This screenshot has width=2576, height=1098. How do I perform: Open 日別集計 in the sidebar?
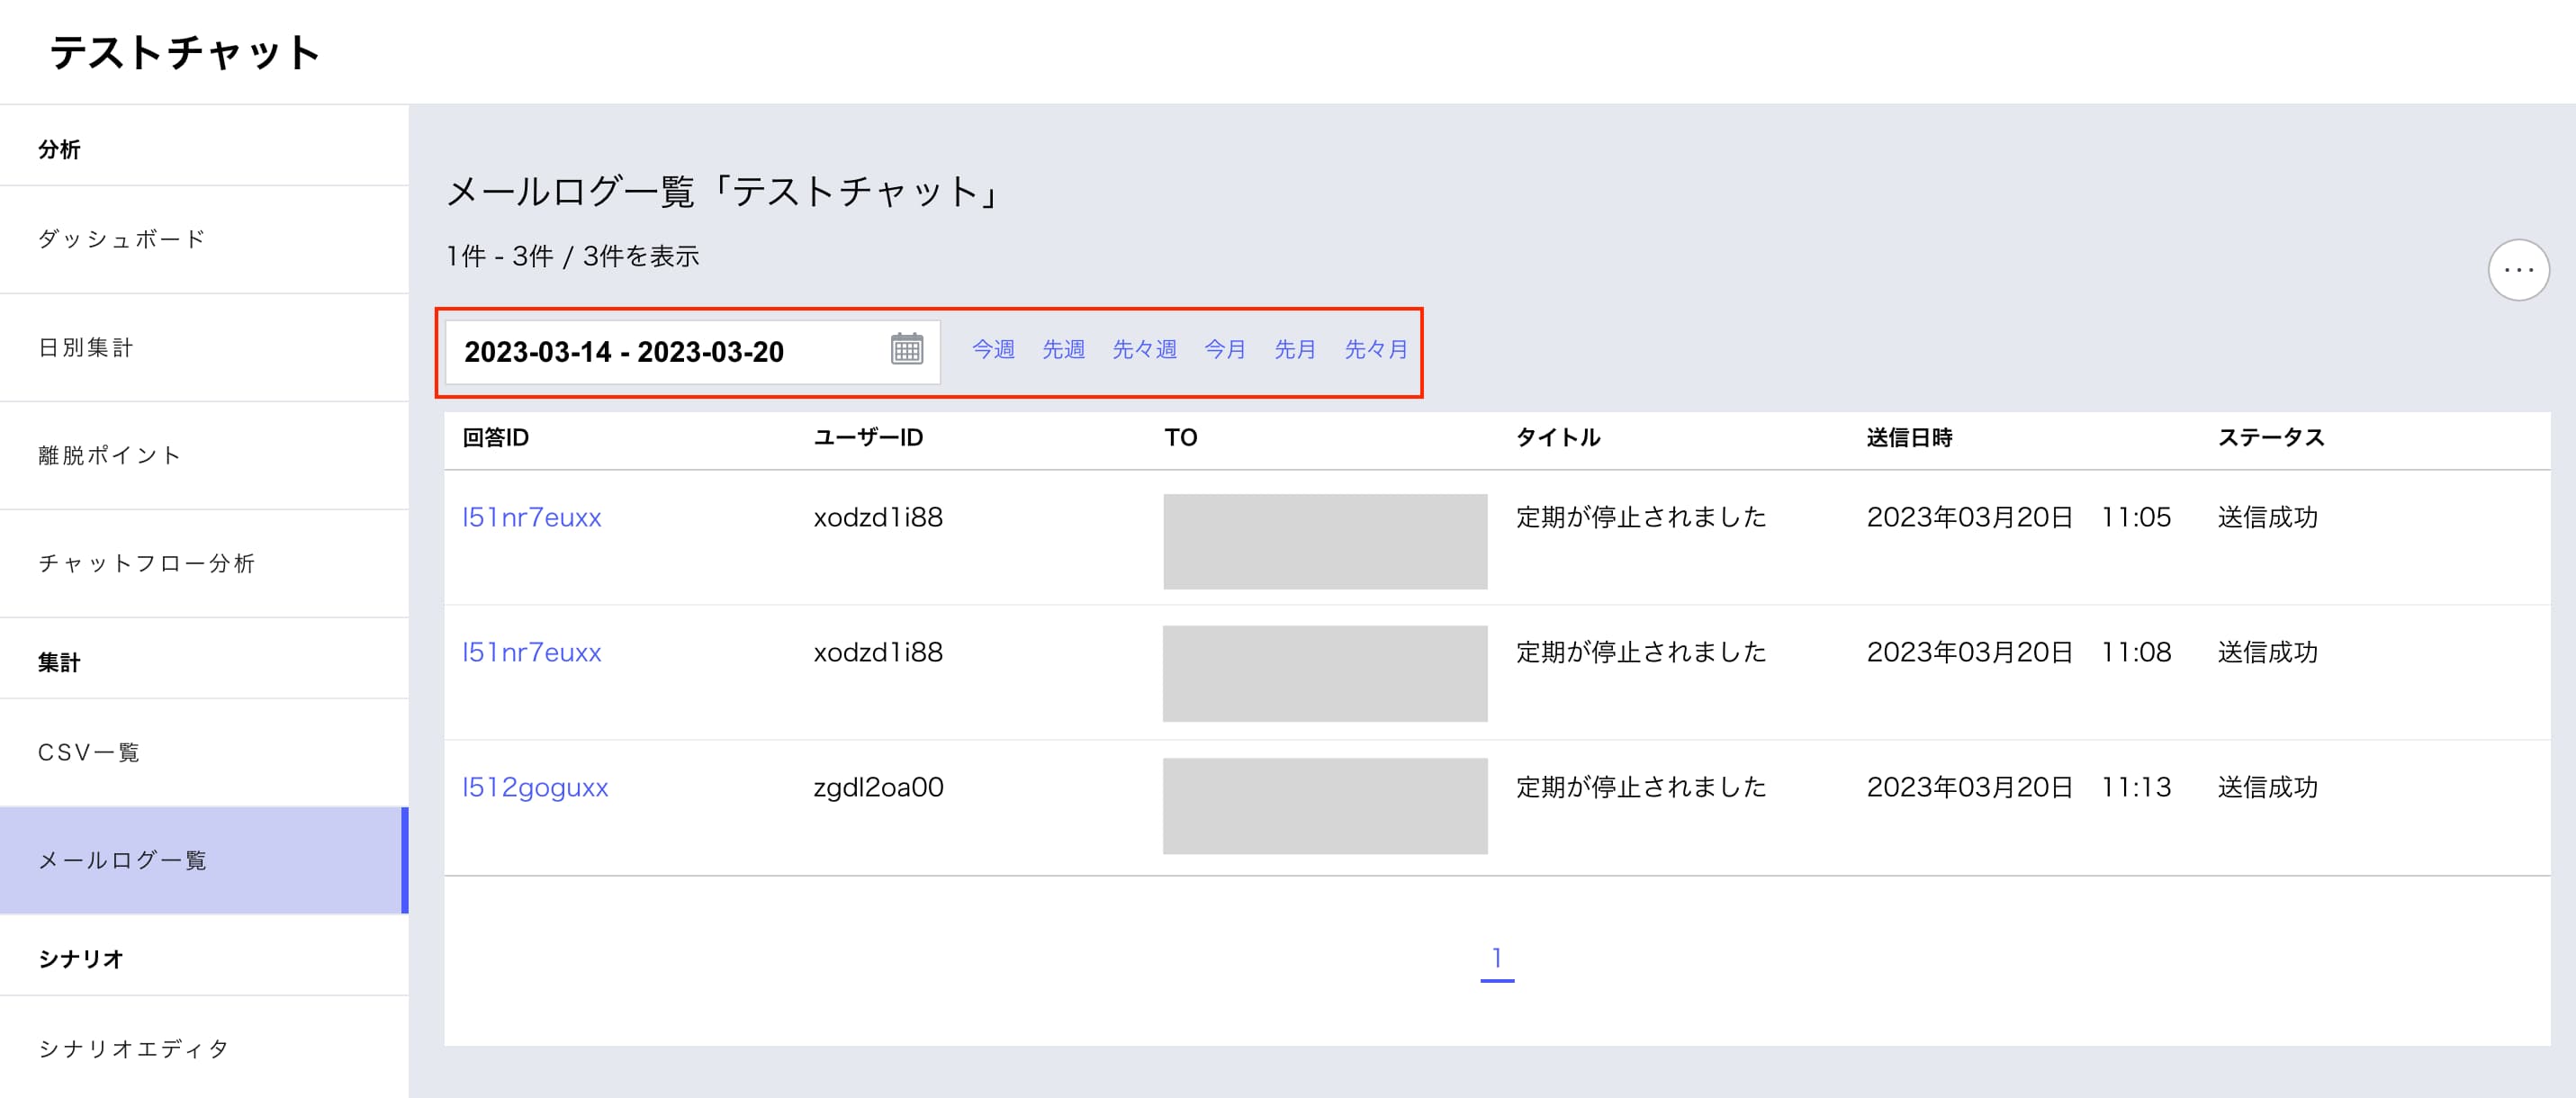(204, 347)
